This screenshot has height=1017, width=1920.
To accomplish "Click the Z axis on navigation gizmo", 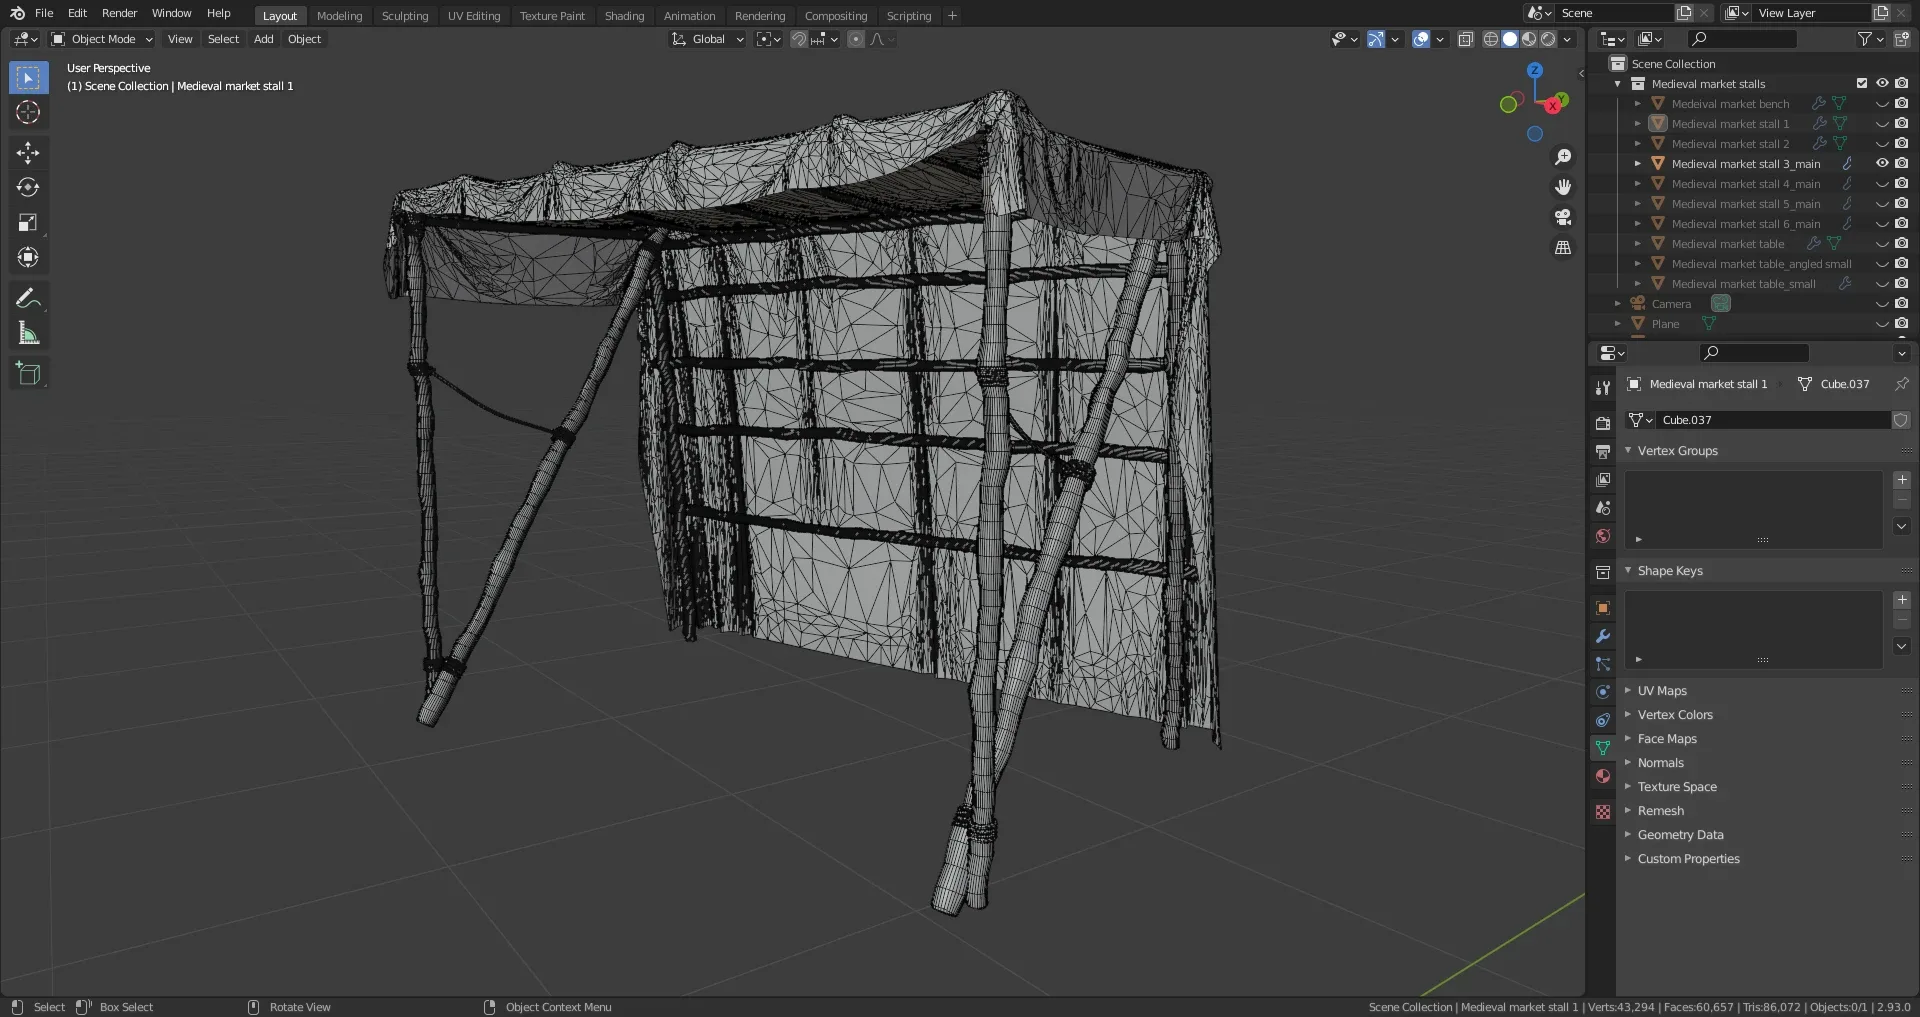I will [1535, 70].
